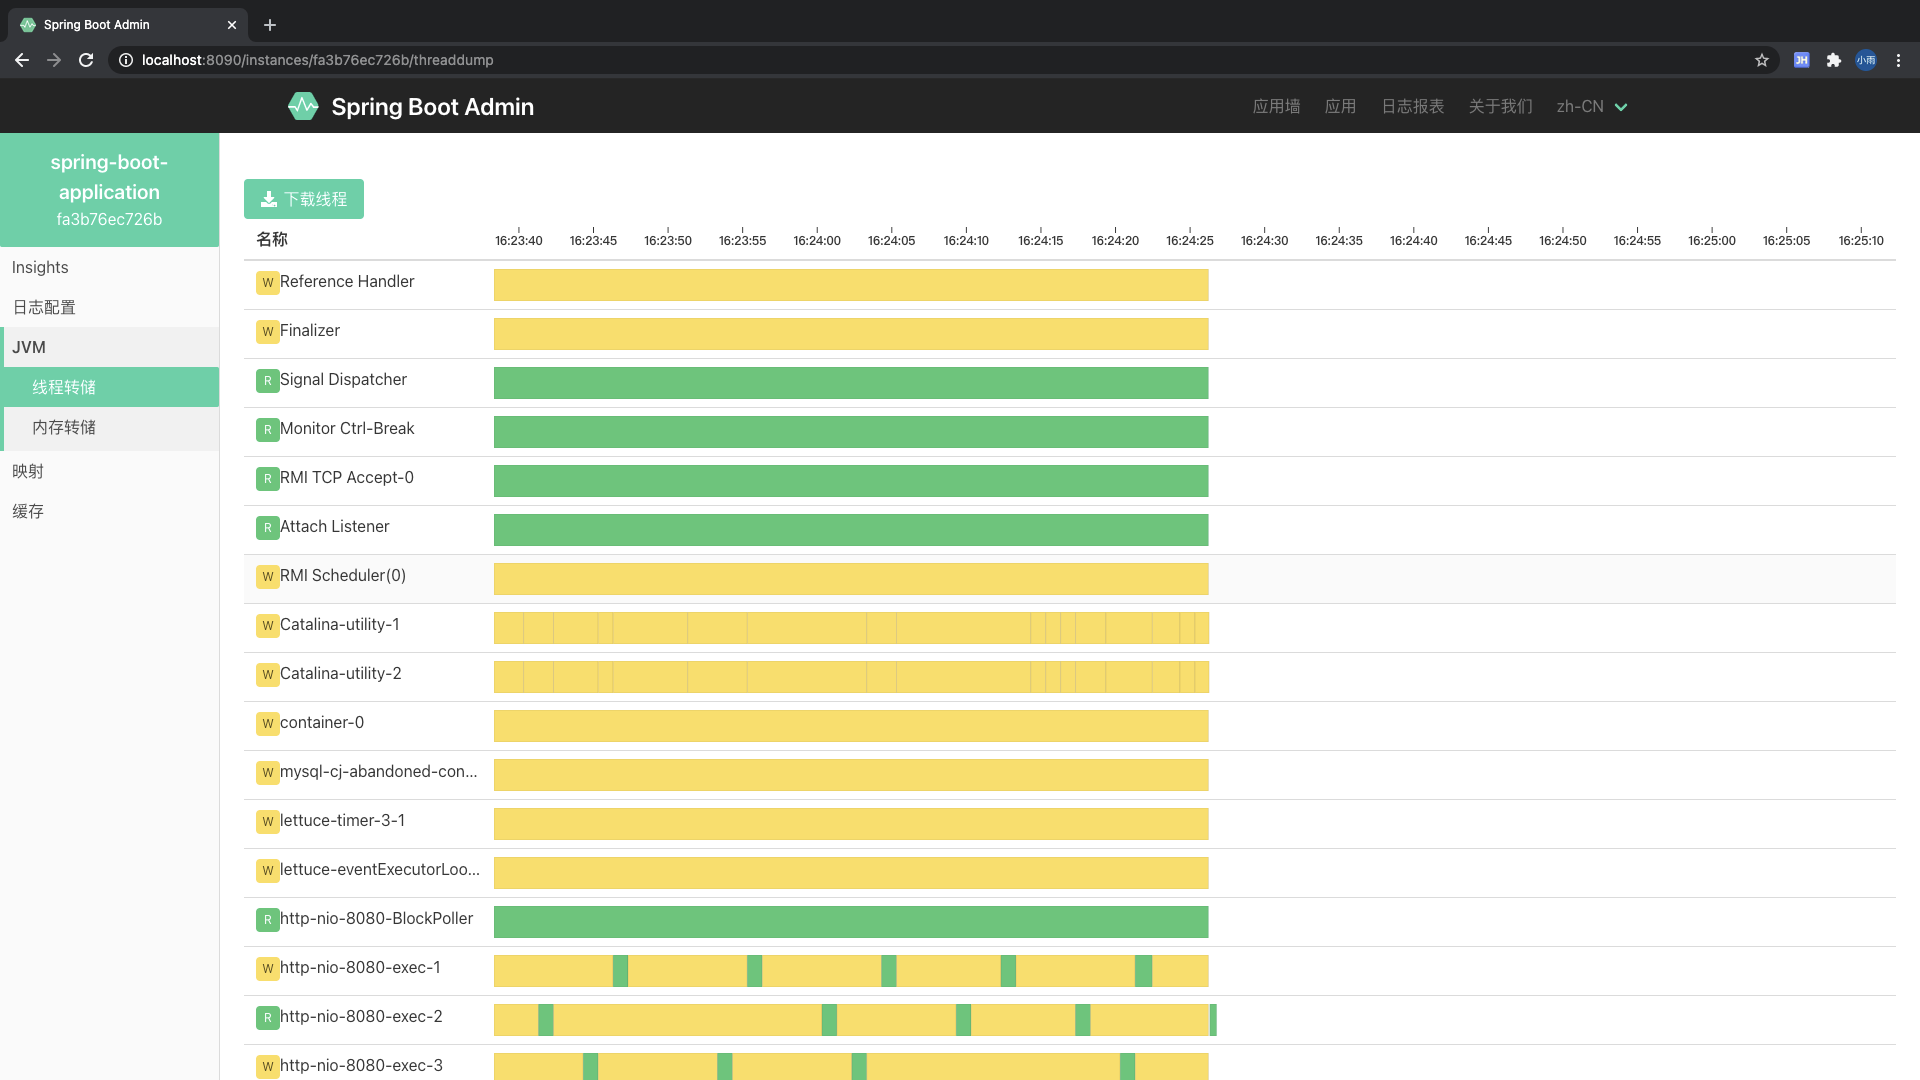Select 缓存 in the sidebar

coord(109,511)
